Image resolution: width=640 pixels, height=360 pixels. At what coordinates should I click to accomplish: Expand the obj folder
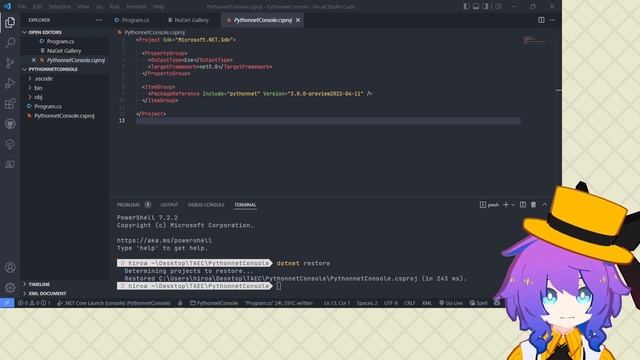[65, 97]
